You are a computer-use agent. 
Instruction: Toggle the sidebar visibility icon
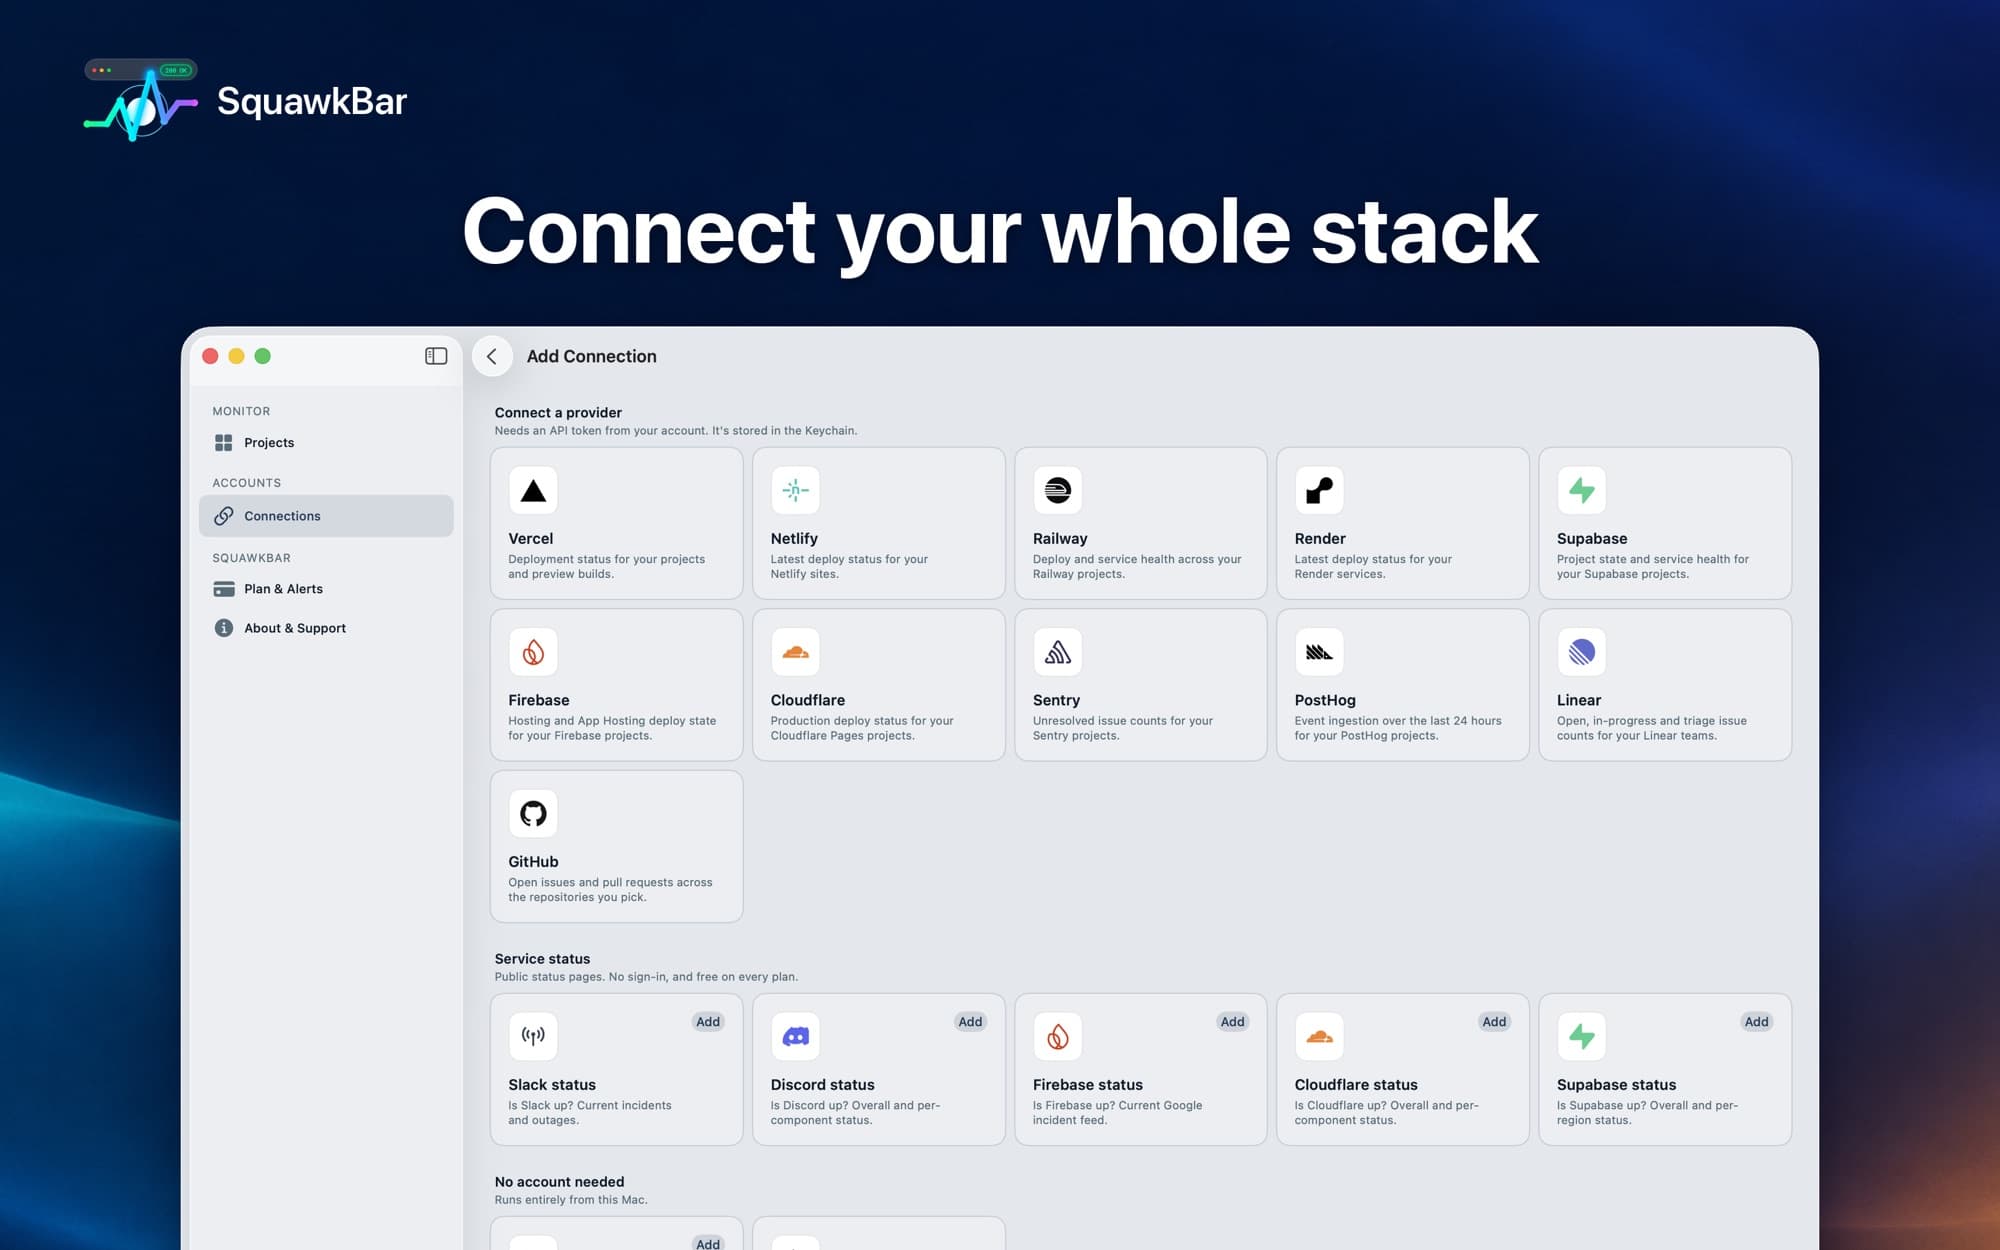pyautogui.click(x=436, y=356)
